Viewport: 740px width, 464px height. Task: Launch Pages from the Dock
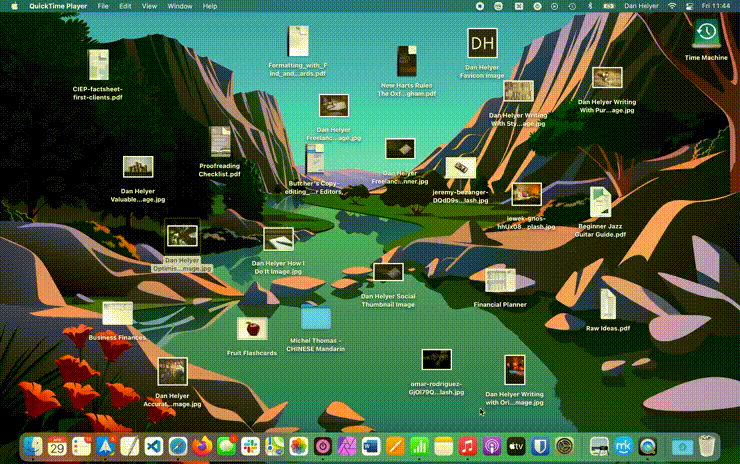[395, 446]
